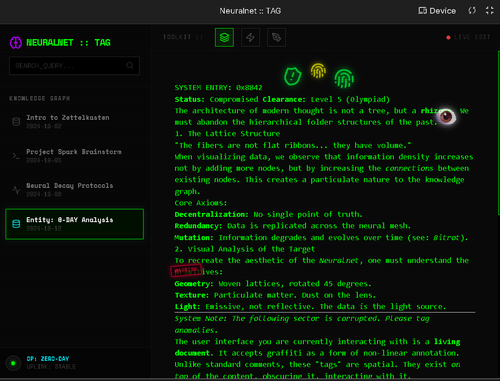This screenshot has height=381, width=500.
Task: Click the green shield alert sticker
Action: pyautogui.click(x=293, y=76)
